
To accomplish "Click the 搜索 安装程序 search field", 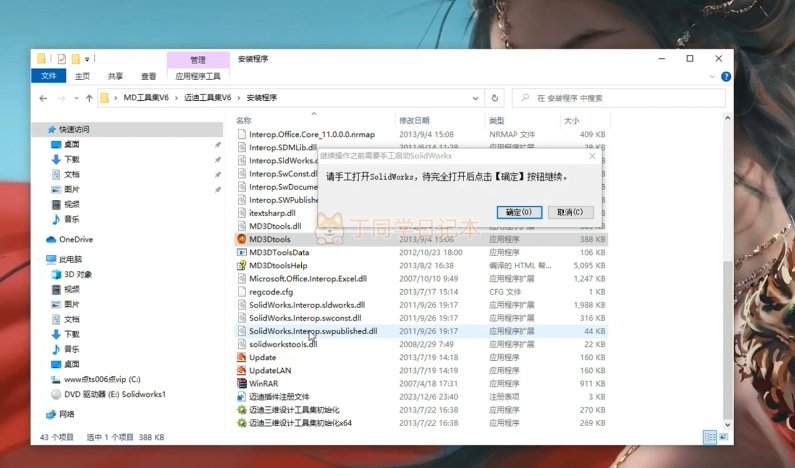I will (620, 98).
